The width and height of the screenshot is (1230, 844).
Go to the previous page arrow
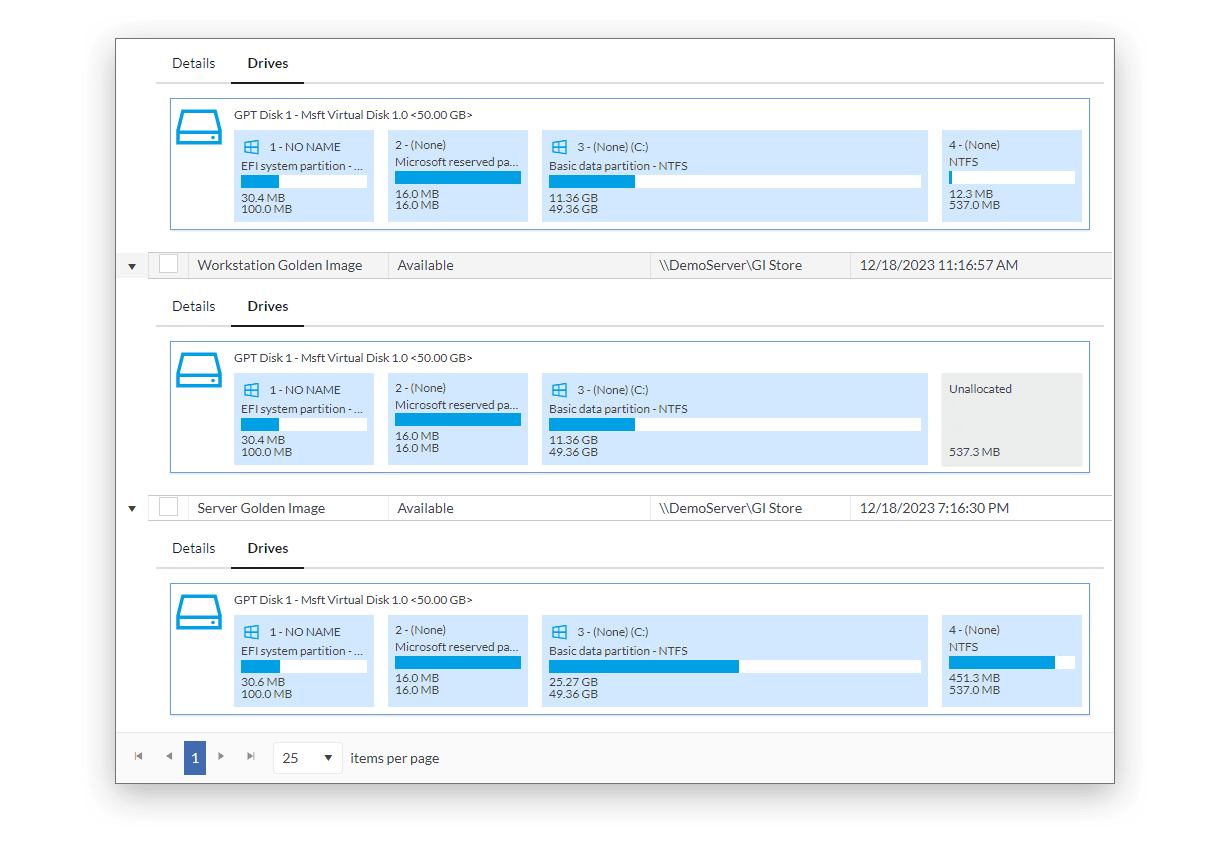[x=168, y=757]
